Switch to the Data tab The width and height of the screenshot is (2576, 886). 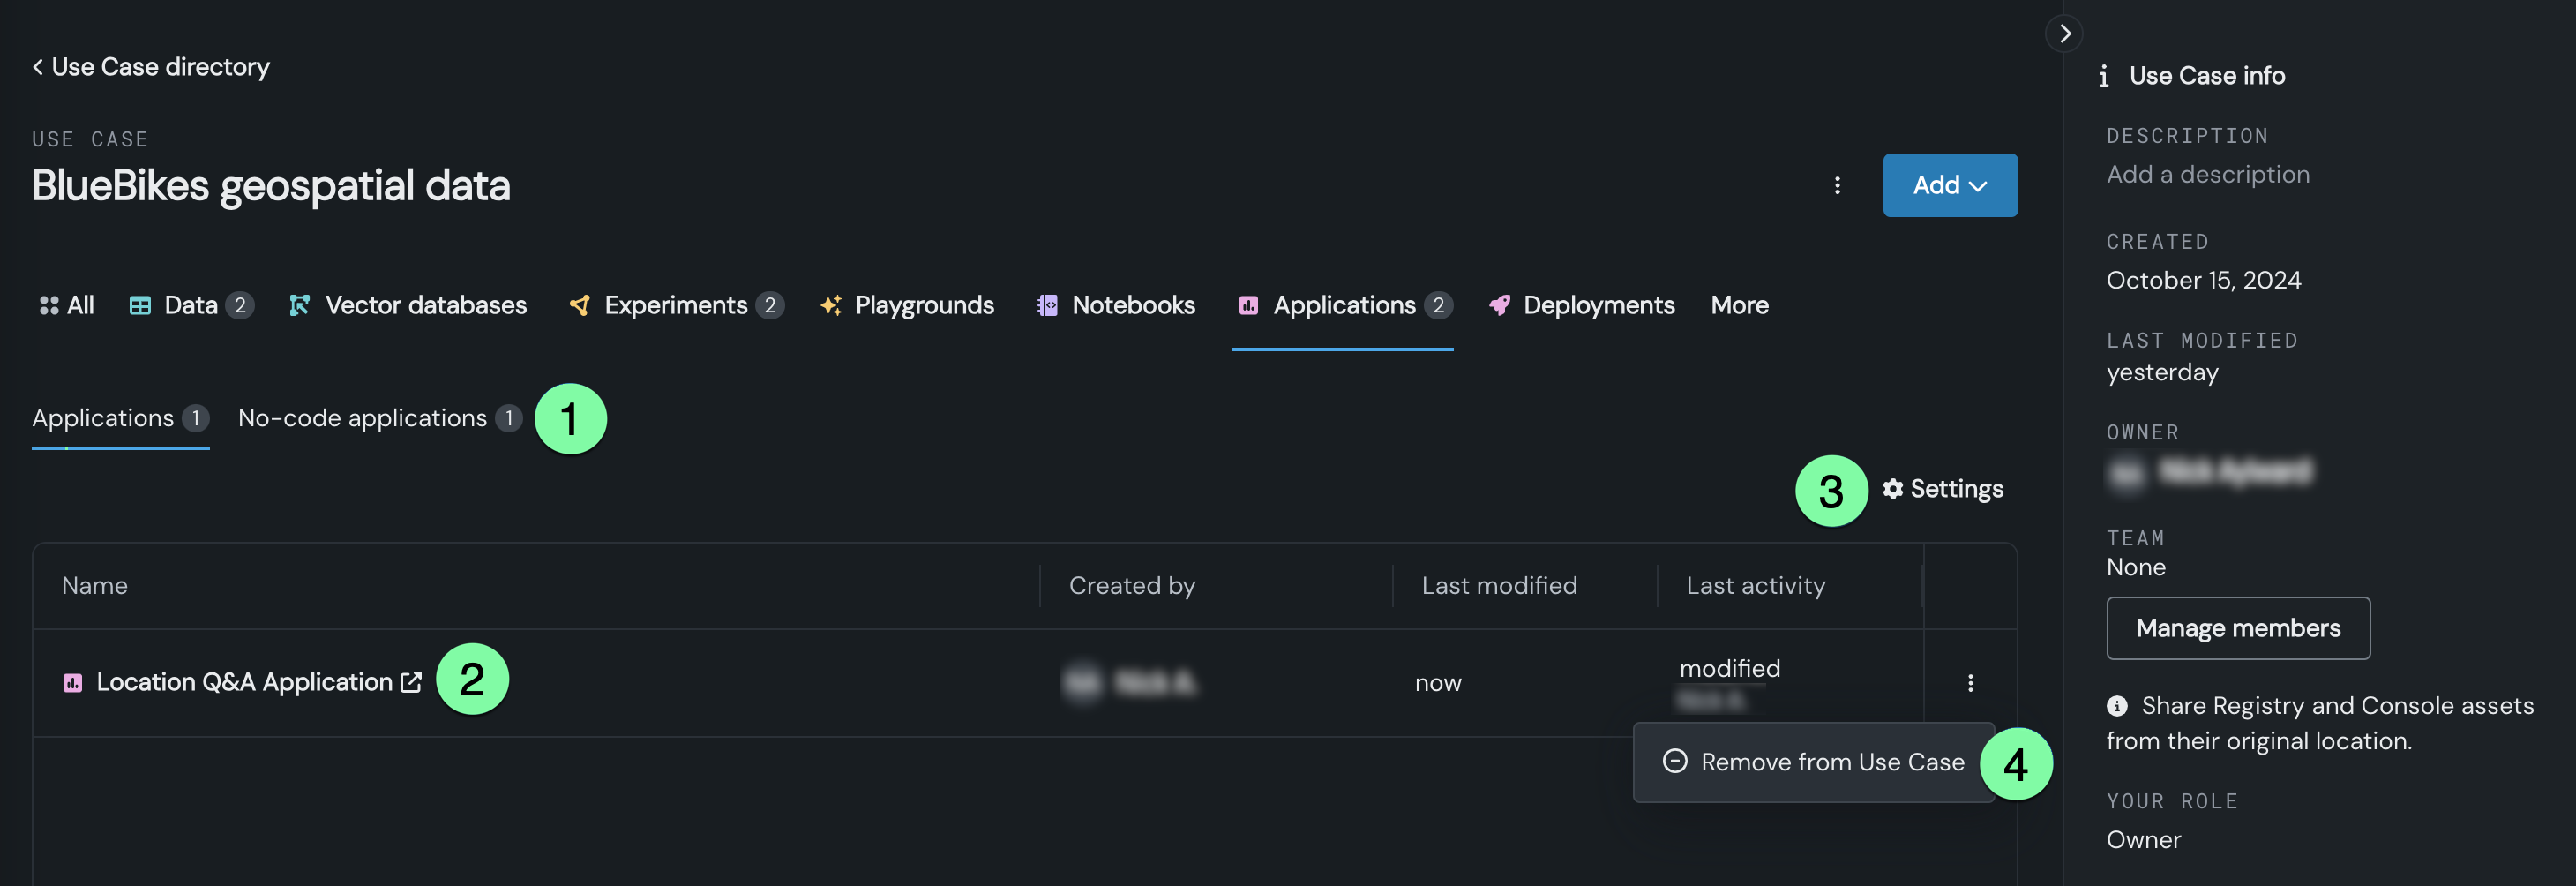190,306
